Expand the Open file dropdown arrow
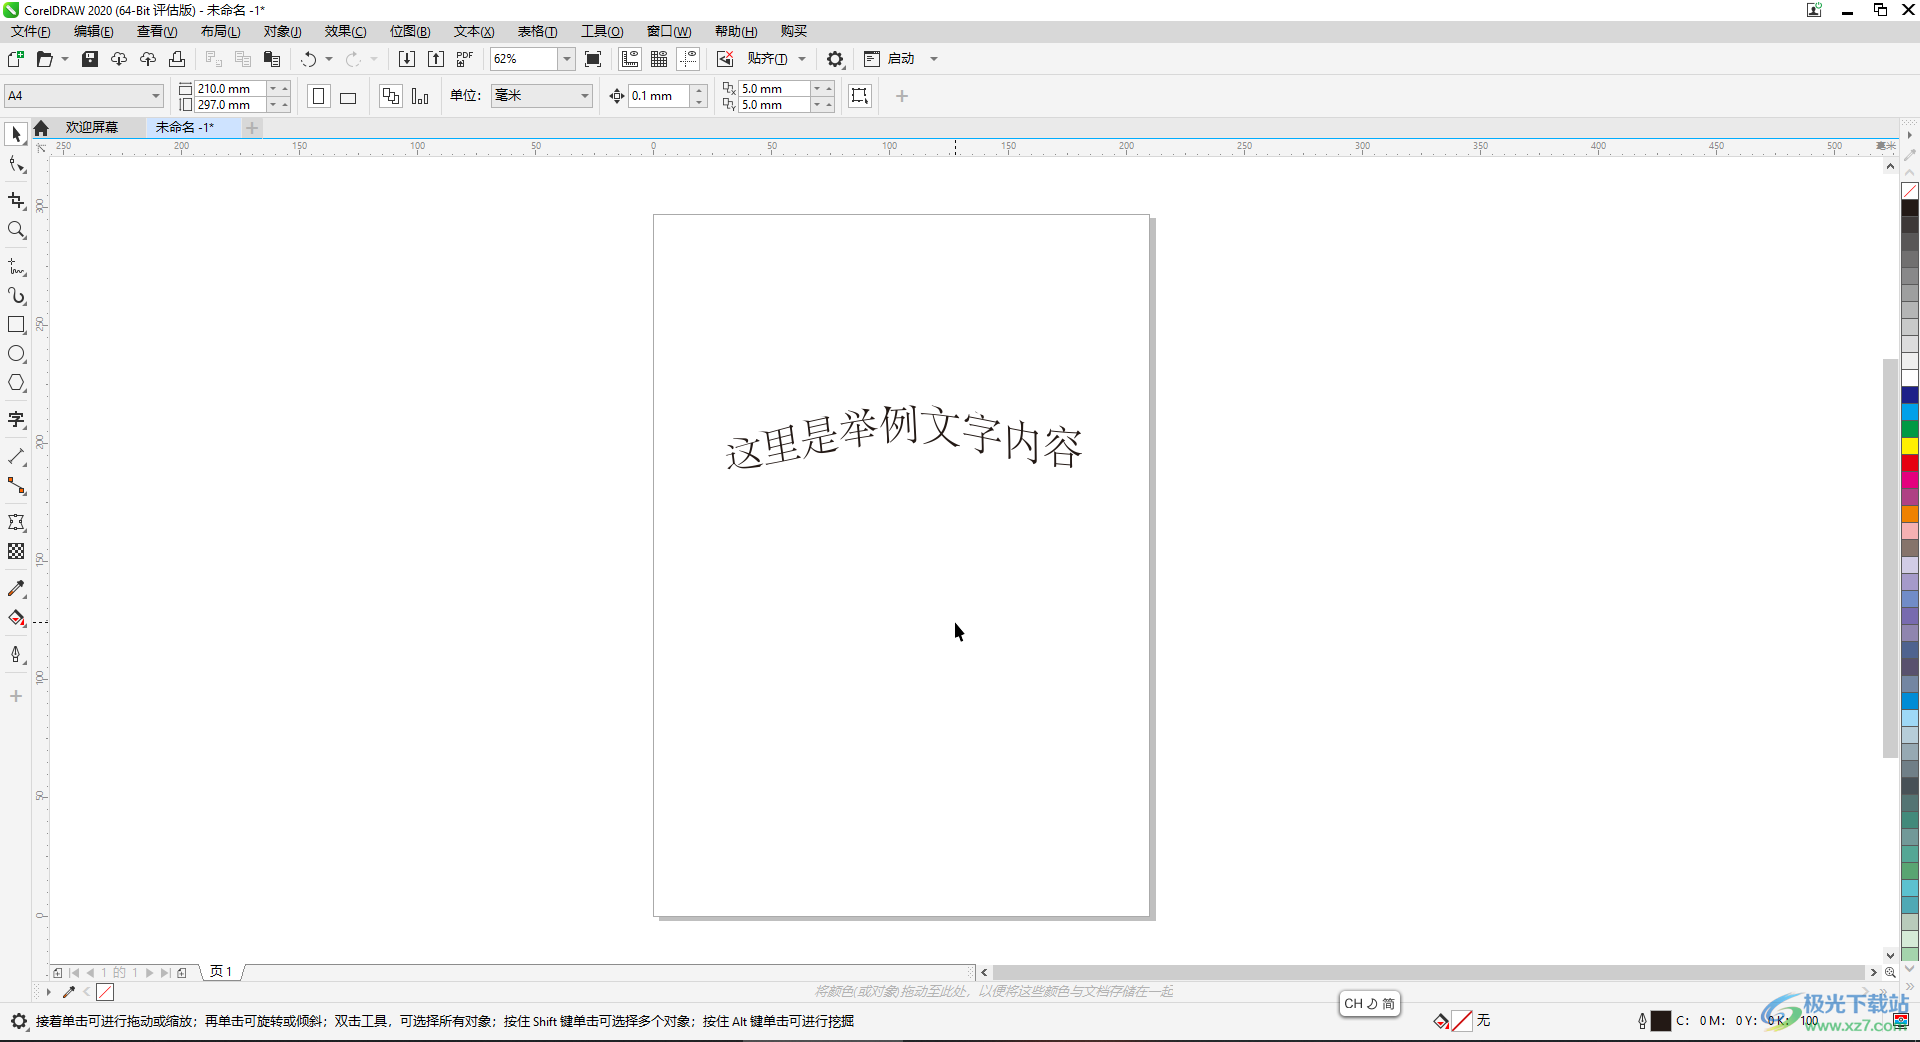This screenshot has height=1042, width=1920. [x=65, y=59]
